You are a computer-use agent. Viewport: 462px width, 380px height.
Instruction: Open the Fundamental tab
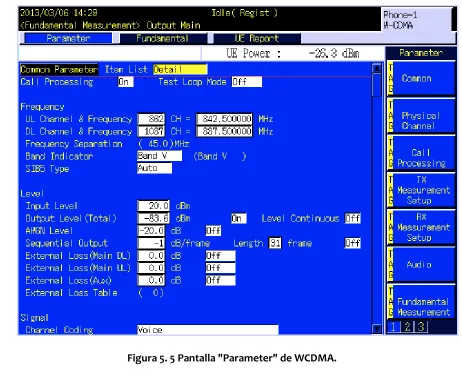tap(163, 38)
